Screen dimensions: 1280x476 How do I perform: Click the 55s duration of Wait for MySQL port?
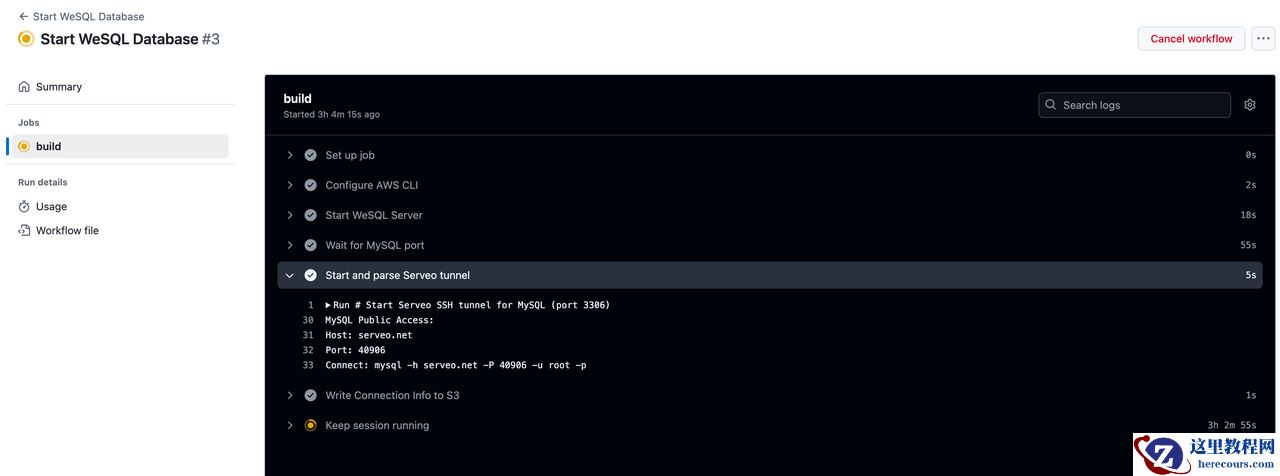click(x=1248, y=245)
